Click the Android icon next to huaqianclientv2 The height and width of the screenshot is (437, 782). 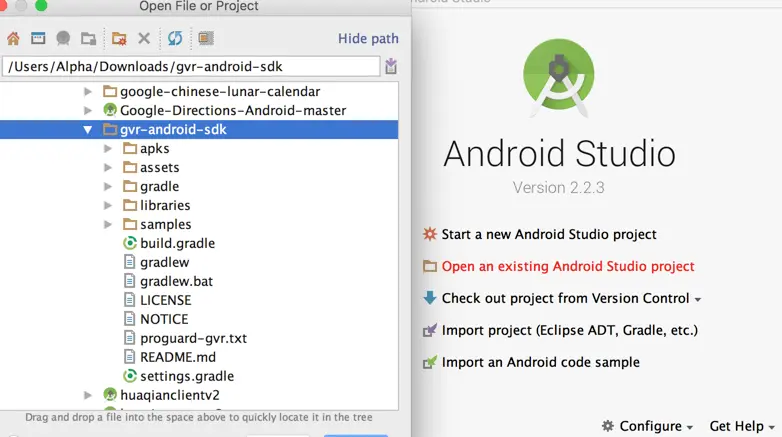110,395
